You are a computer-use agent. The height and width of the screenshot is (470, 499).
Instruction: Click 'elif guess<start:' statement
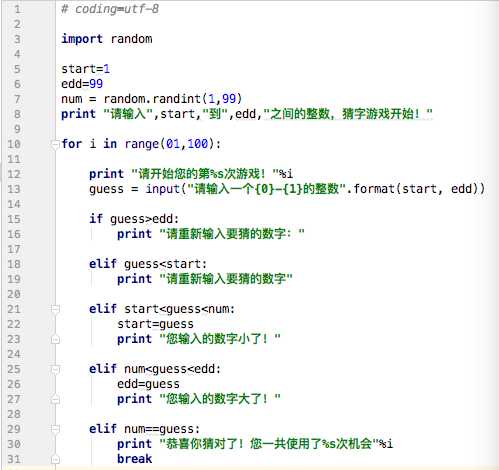coord(148,264)
